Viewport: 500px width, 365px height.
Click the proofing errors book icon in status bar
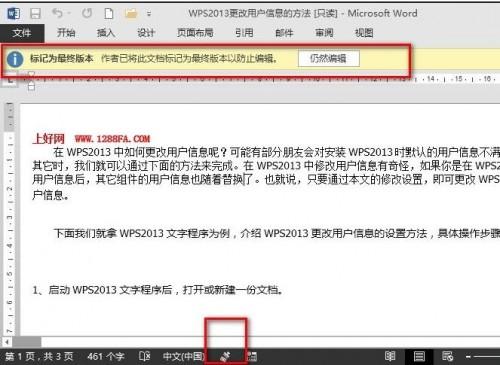pos(144,356)
